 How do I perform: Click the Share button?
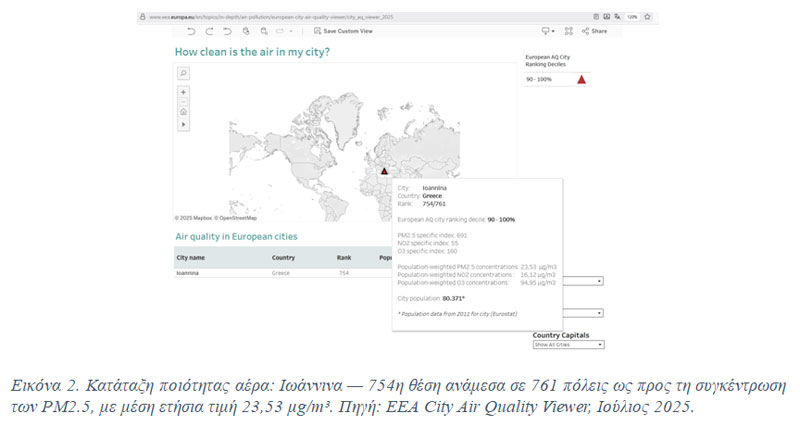click(594, 31)
